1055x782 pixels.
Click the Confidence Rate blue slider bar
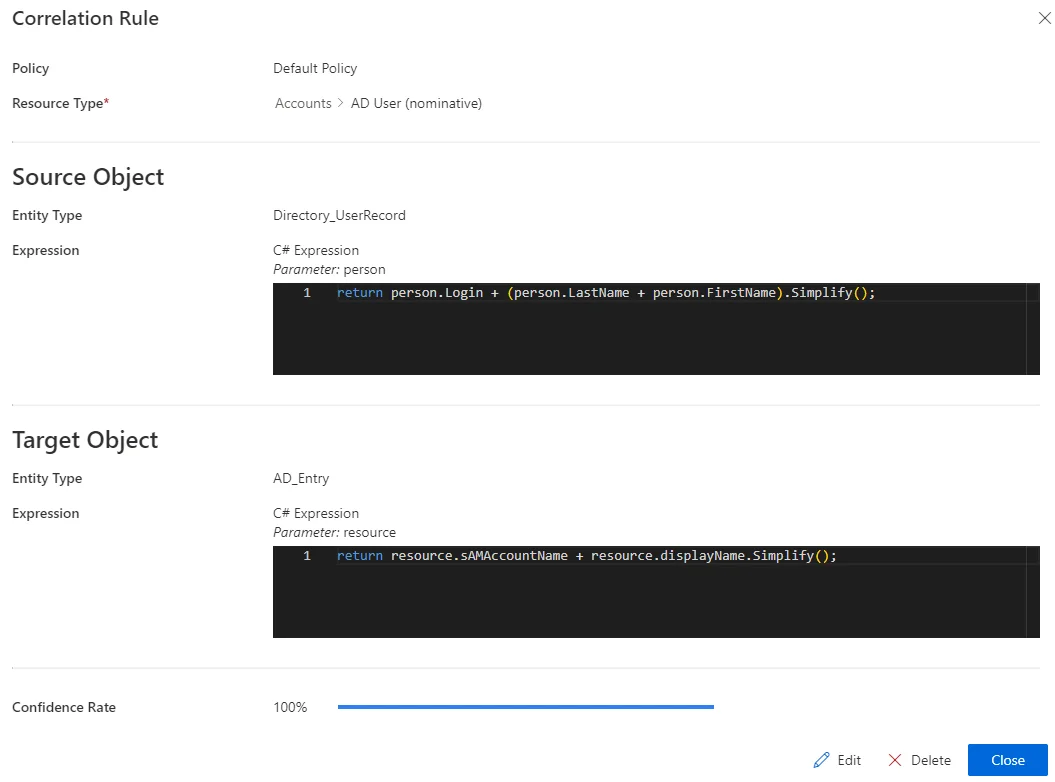(525, 707)
